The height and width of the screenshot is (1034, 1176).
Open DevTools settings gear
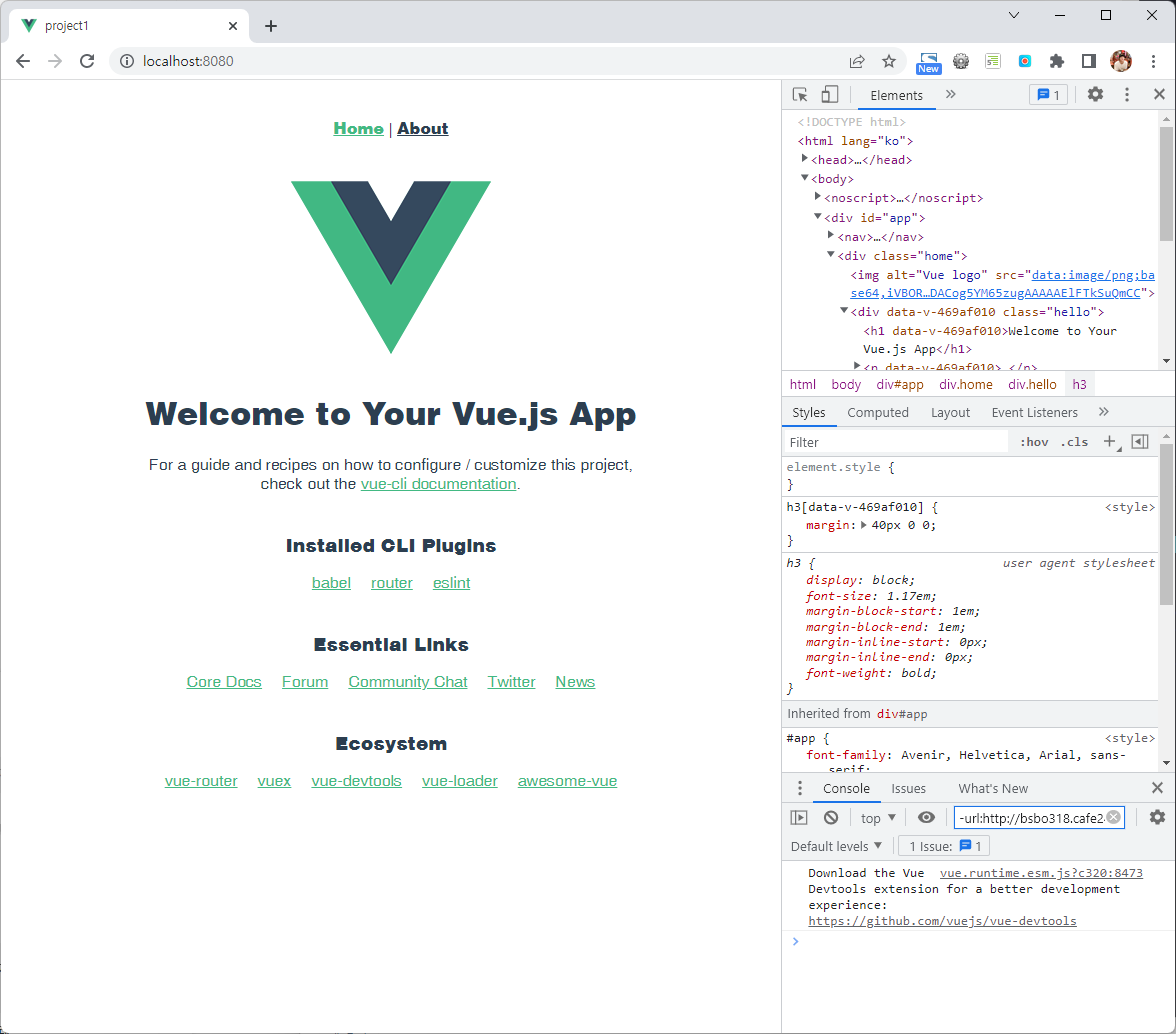click(1095, 94)
